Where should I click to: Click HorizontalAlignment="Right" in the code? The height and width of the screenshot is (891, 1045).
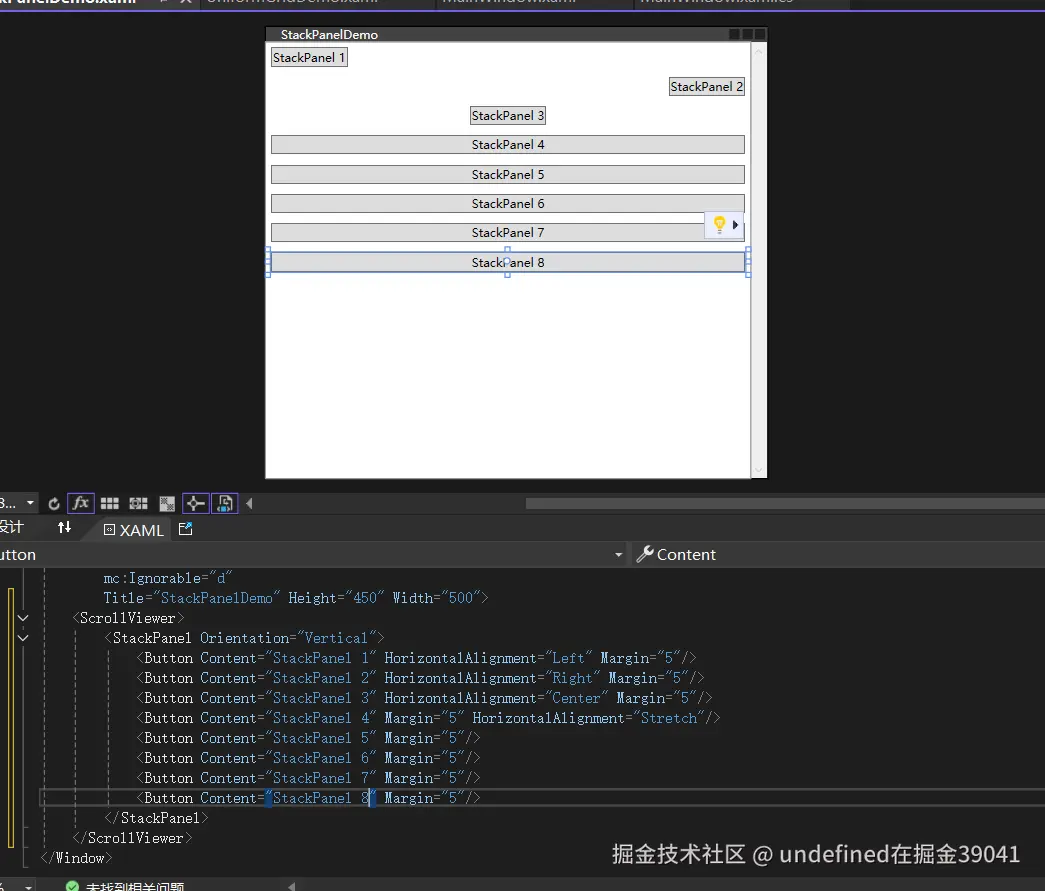pos(493,678)
